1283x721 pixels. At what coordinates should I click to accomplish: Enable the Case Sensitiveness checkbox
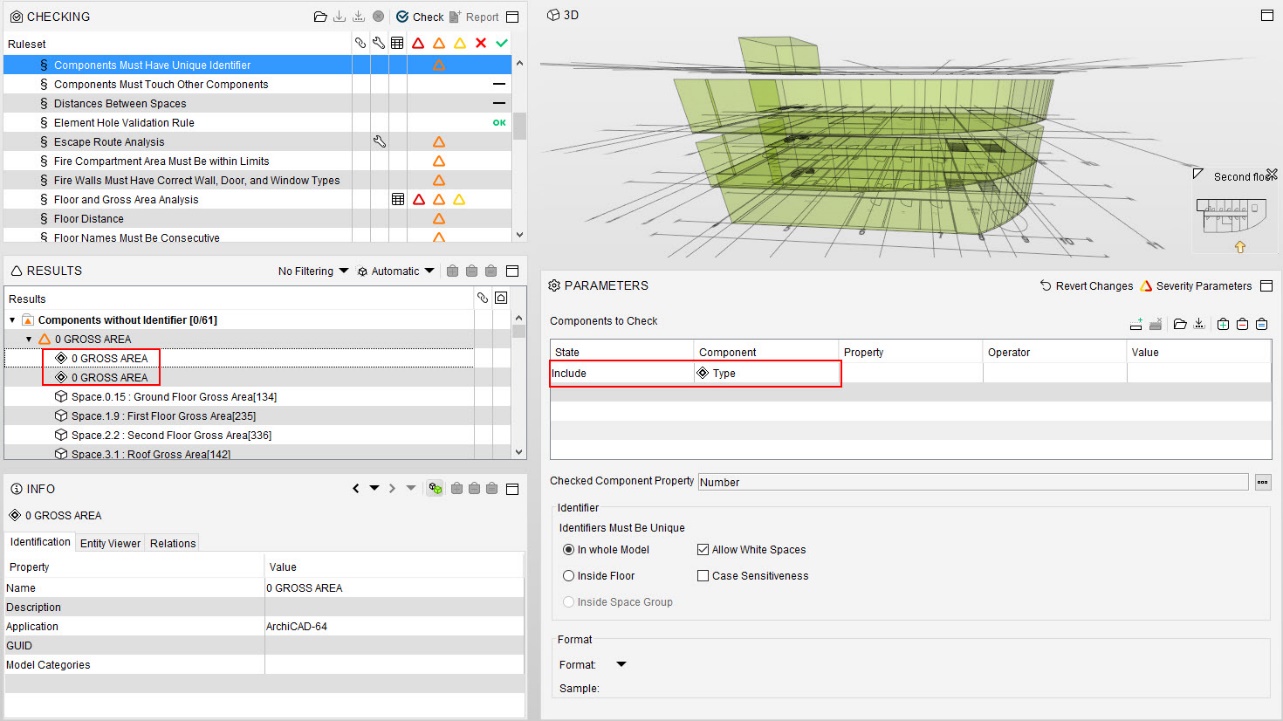click(703, 576)
